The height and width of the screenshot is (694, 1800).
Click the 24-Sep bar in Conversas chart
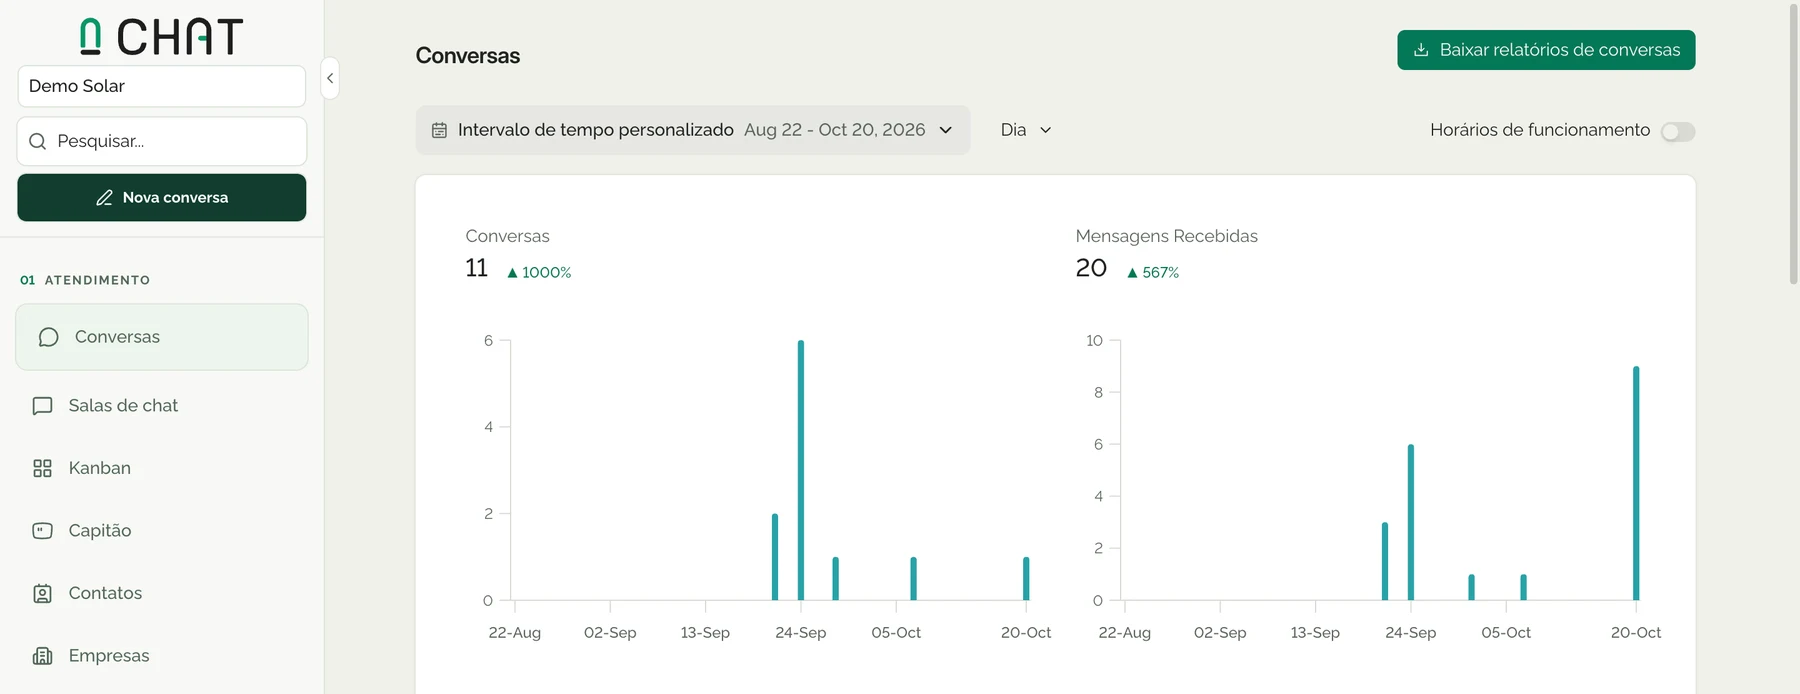(x=801, y=470)
